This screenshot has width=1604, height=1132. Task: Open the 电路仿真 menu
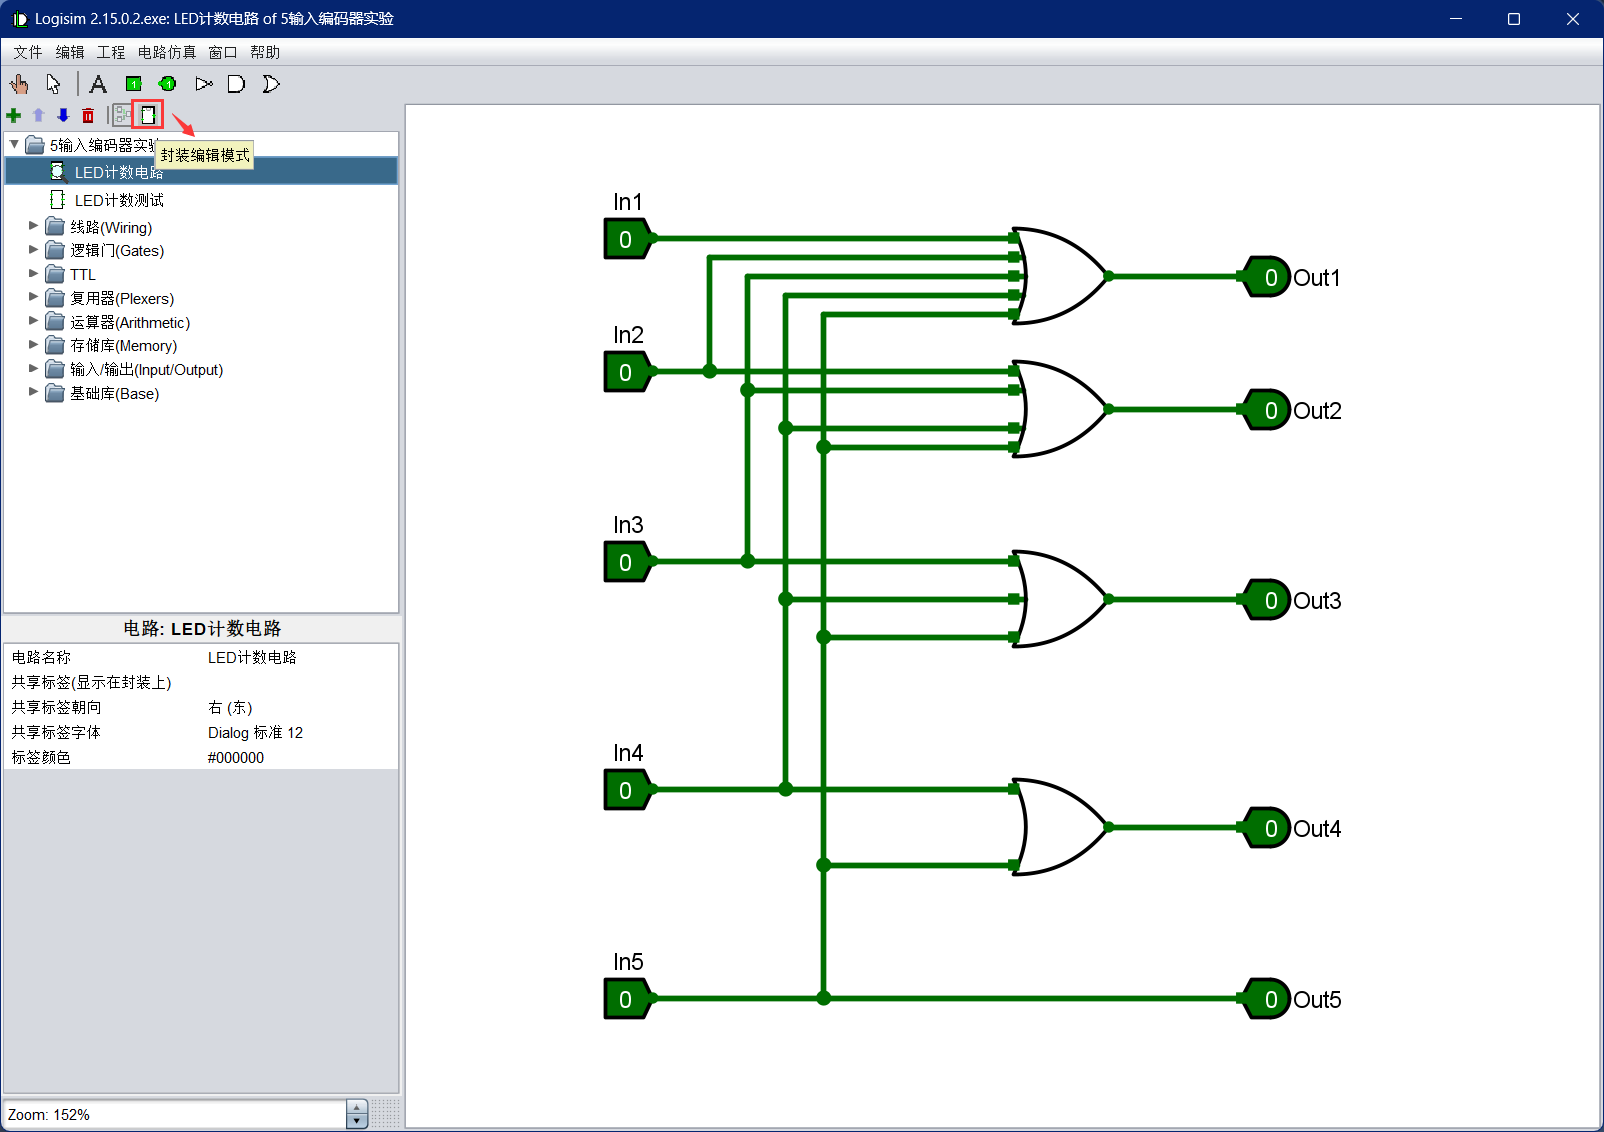167,52
